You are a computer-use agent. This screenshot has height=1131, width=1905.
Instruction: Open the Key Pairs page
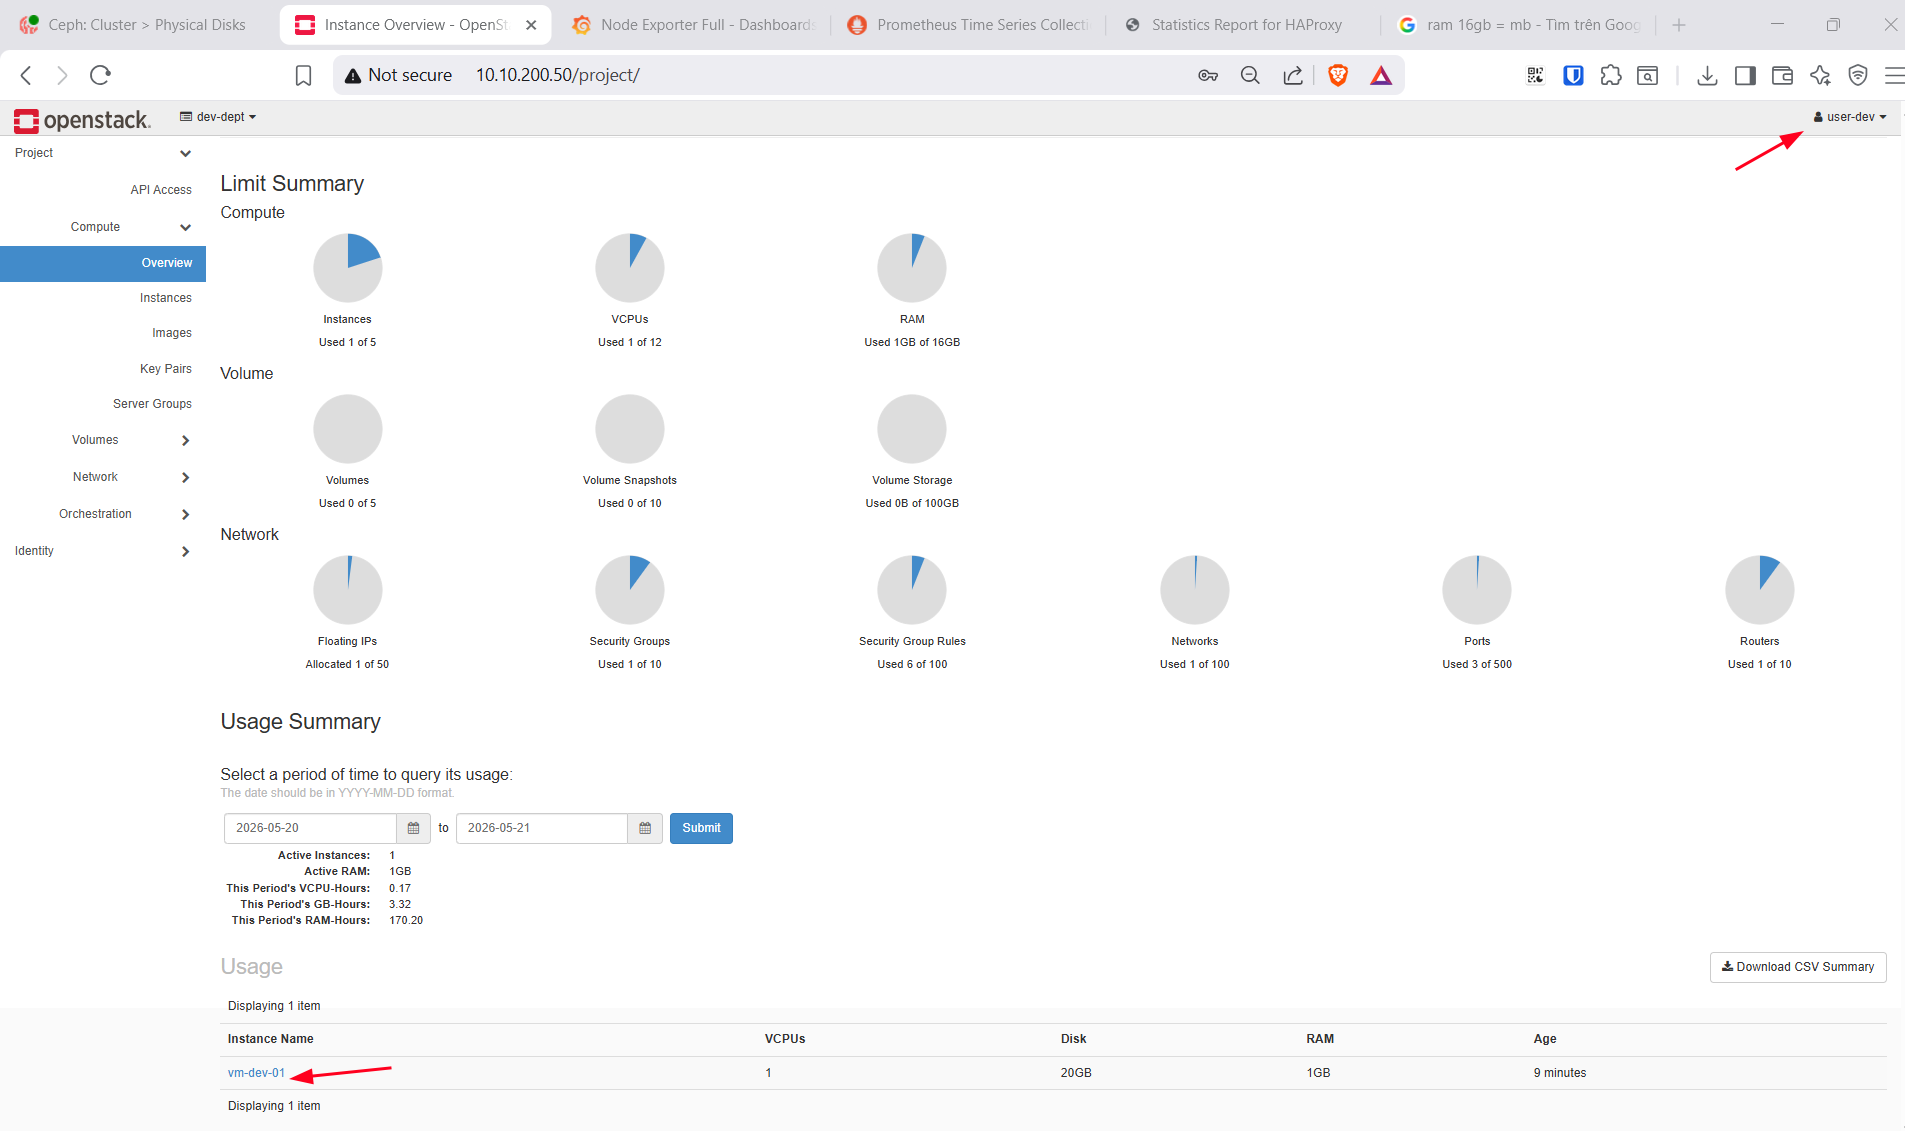pos(166,369)
